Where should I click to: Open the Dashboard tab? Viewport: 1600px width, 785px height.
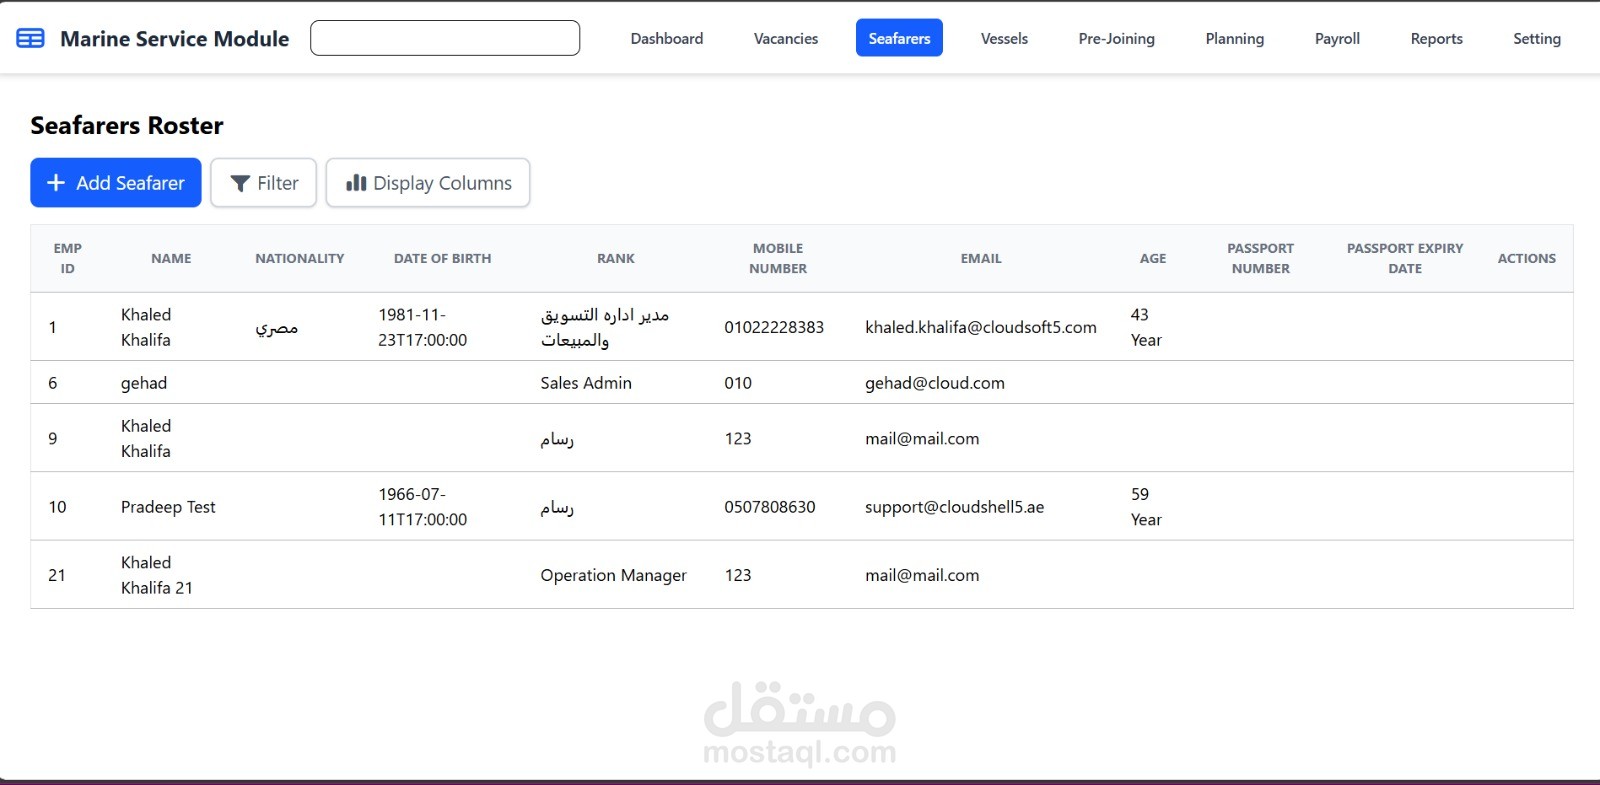[667, 38]
